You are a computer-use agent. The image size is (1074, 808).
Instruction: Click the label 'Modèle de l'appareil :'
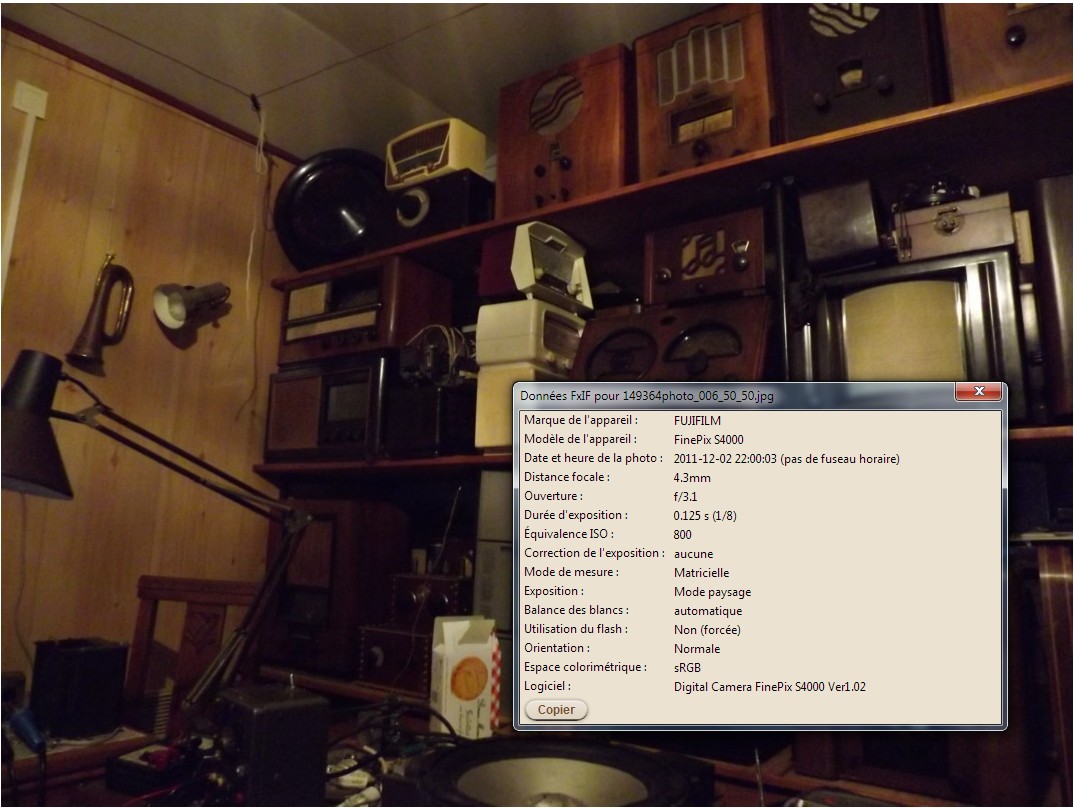pos(580,439)
